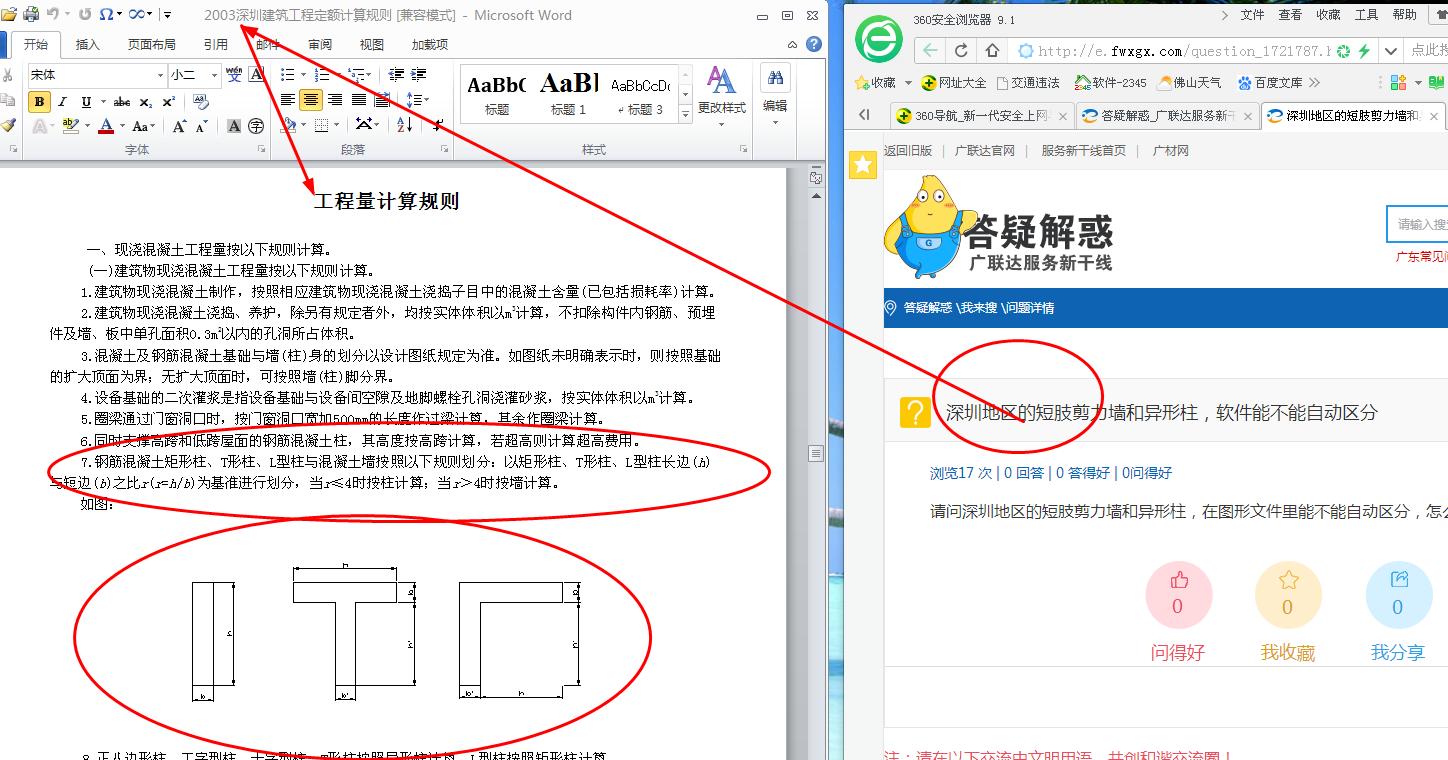Open the 工具 menu in 360 browser
The height and width of the screenshot is (760, 1448).
pyautogui.click(x=1366, y=15)
